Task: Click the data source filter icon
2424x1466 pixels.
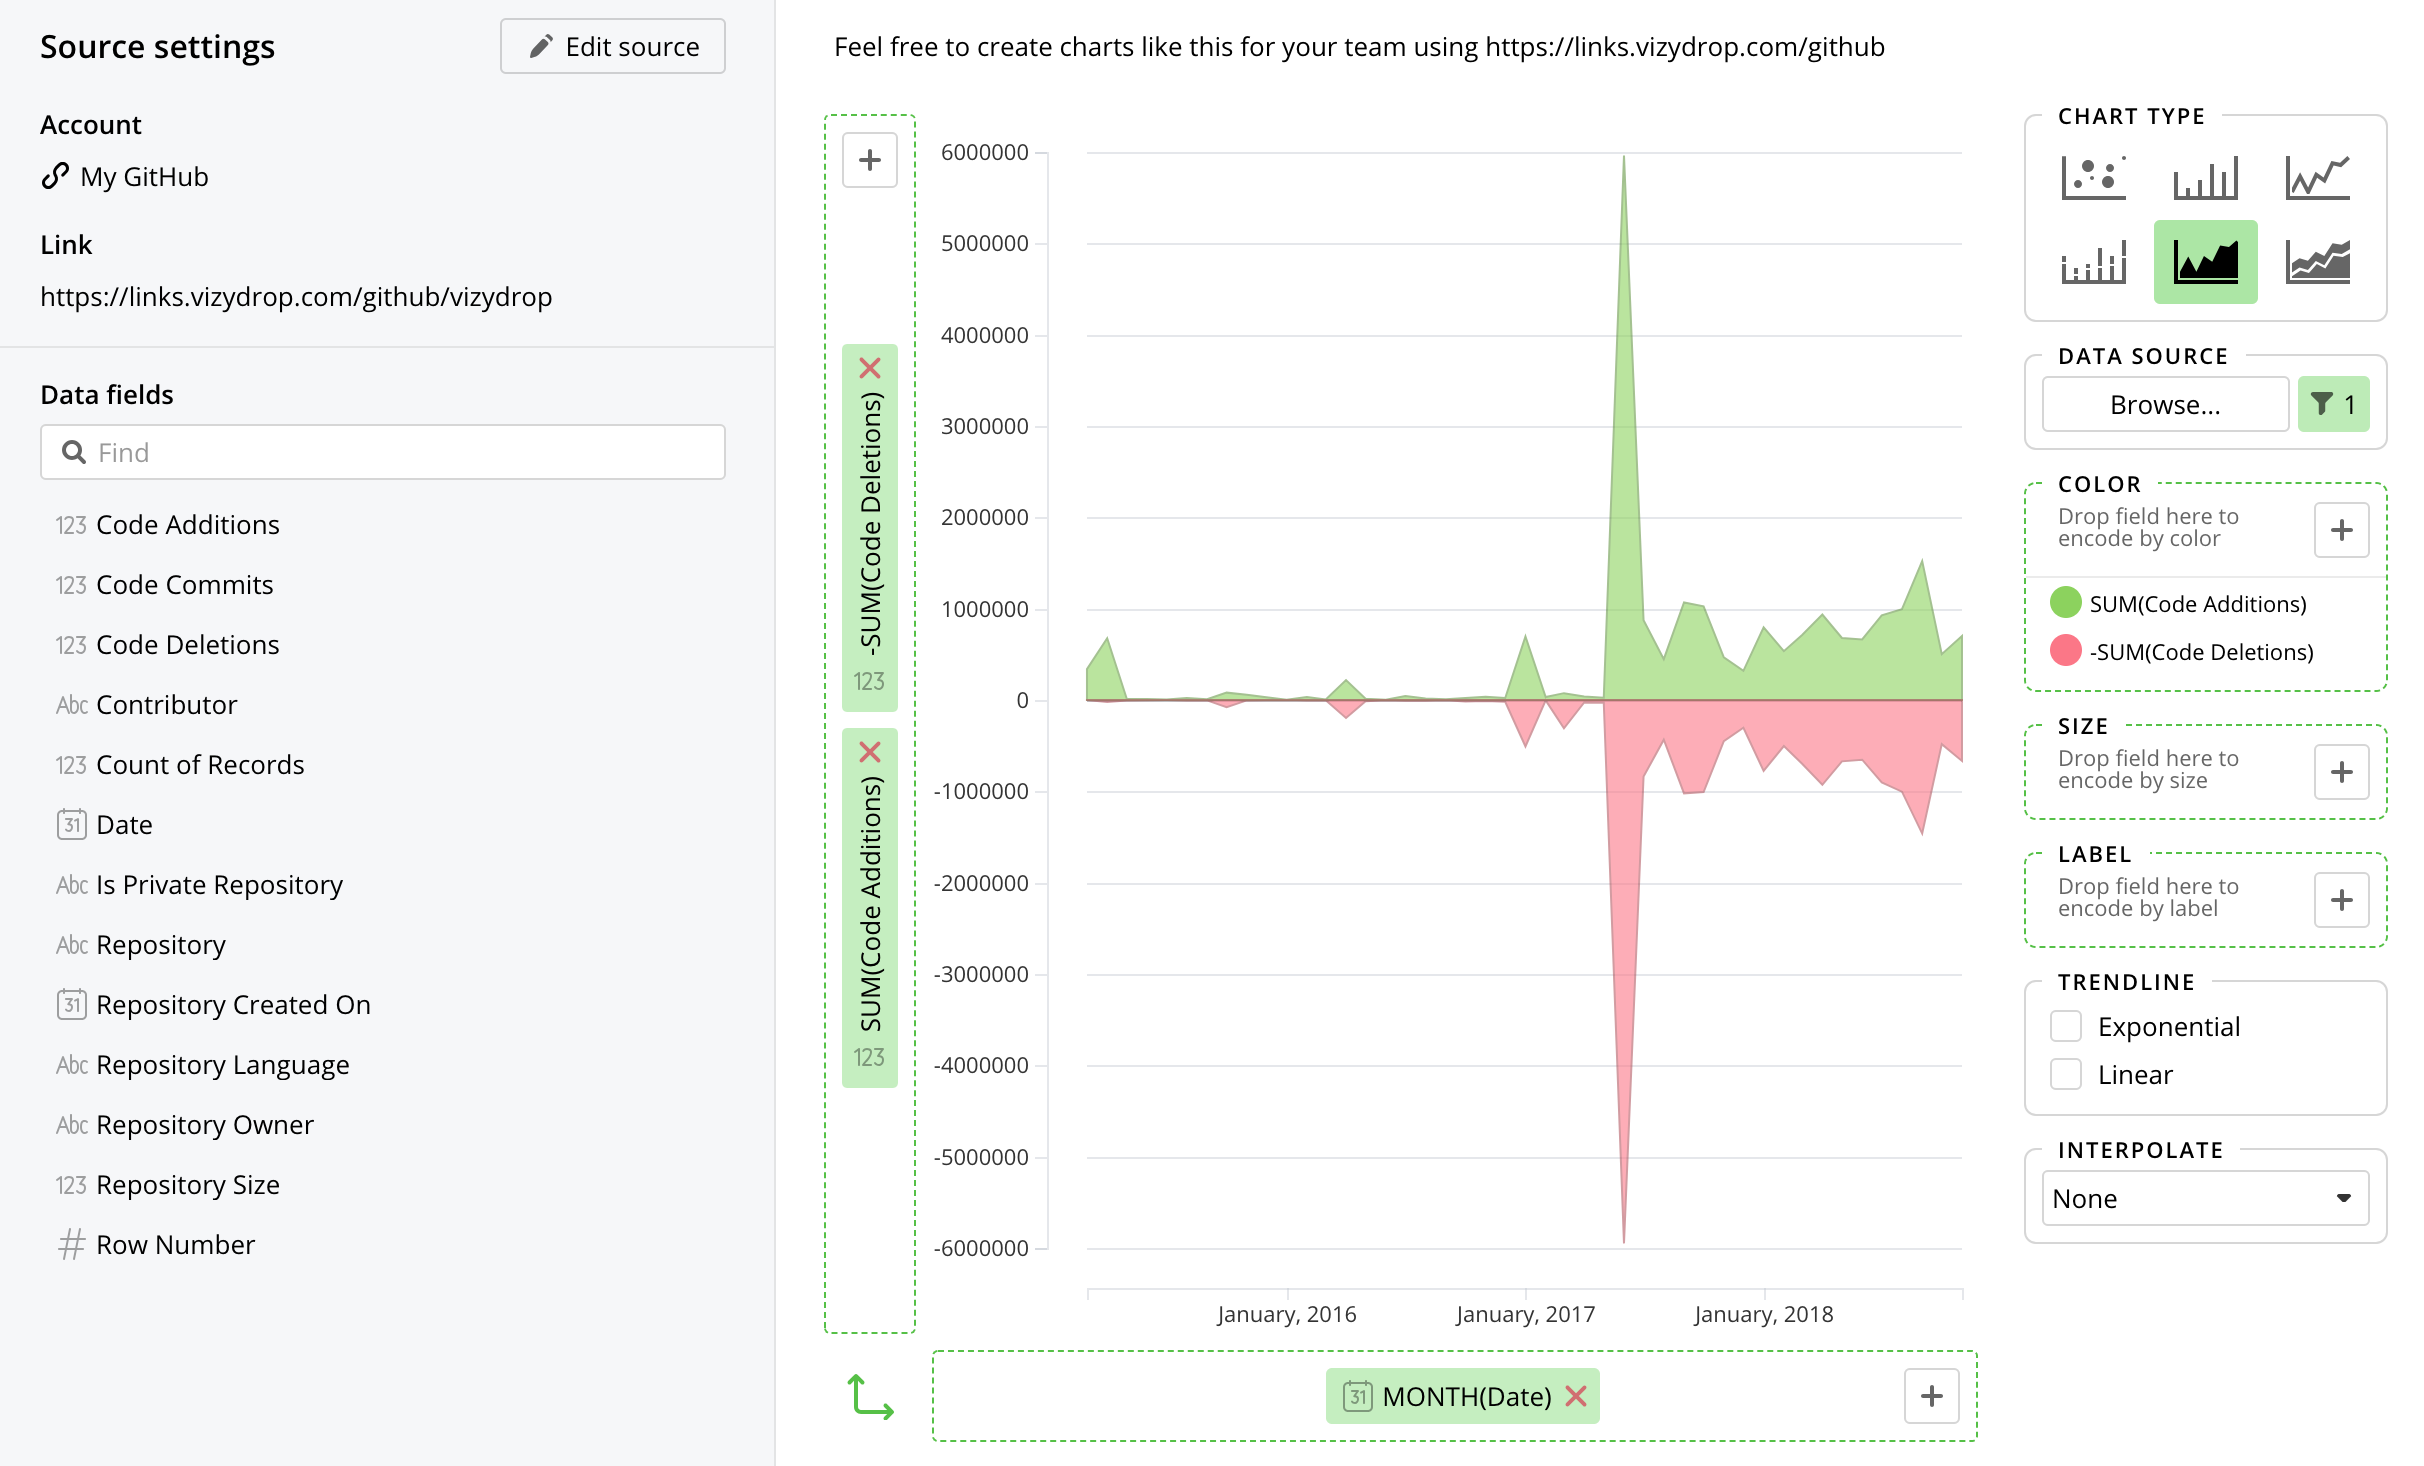Action: [x=2333, y=404]
